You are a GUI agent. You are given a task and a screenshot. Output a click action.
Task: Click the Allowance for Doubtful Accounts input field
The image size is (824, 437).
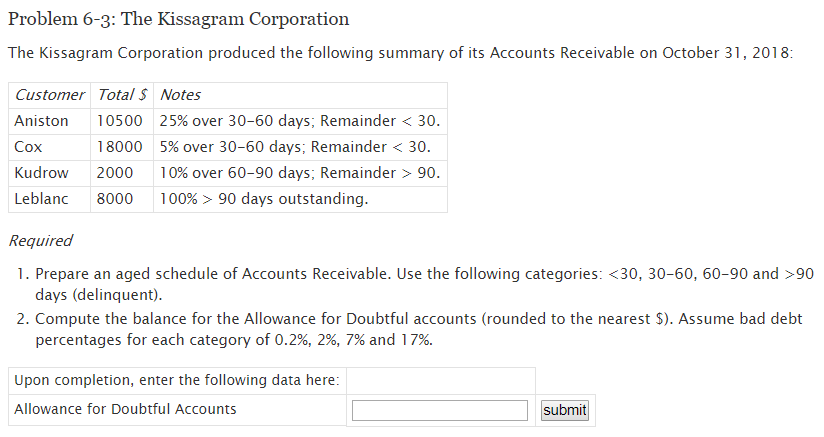[440, 410]
